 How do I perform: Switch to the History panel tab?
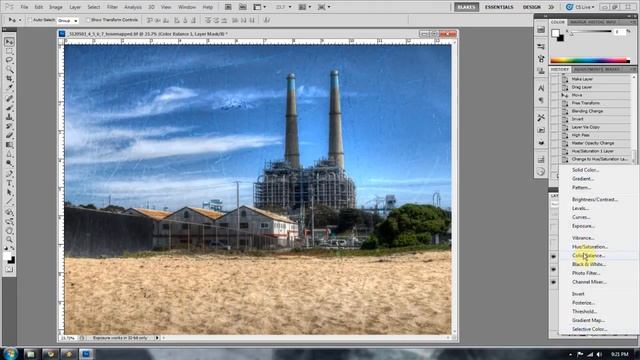click(560, 69)
